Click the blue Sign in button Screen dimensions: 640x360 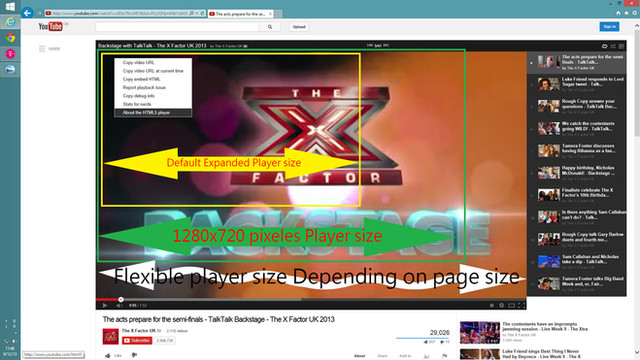click(x=609, y=27)
